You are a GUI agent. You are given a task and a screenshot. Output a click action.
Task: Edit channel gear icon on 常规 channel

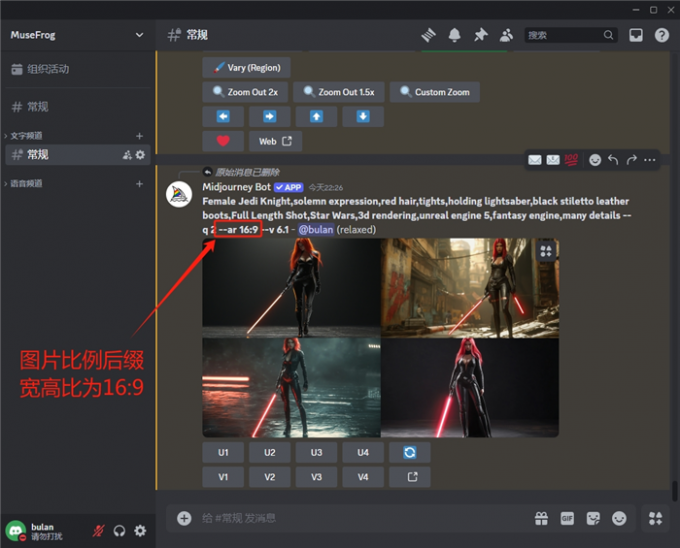[x=140, y=155]
